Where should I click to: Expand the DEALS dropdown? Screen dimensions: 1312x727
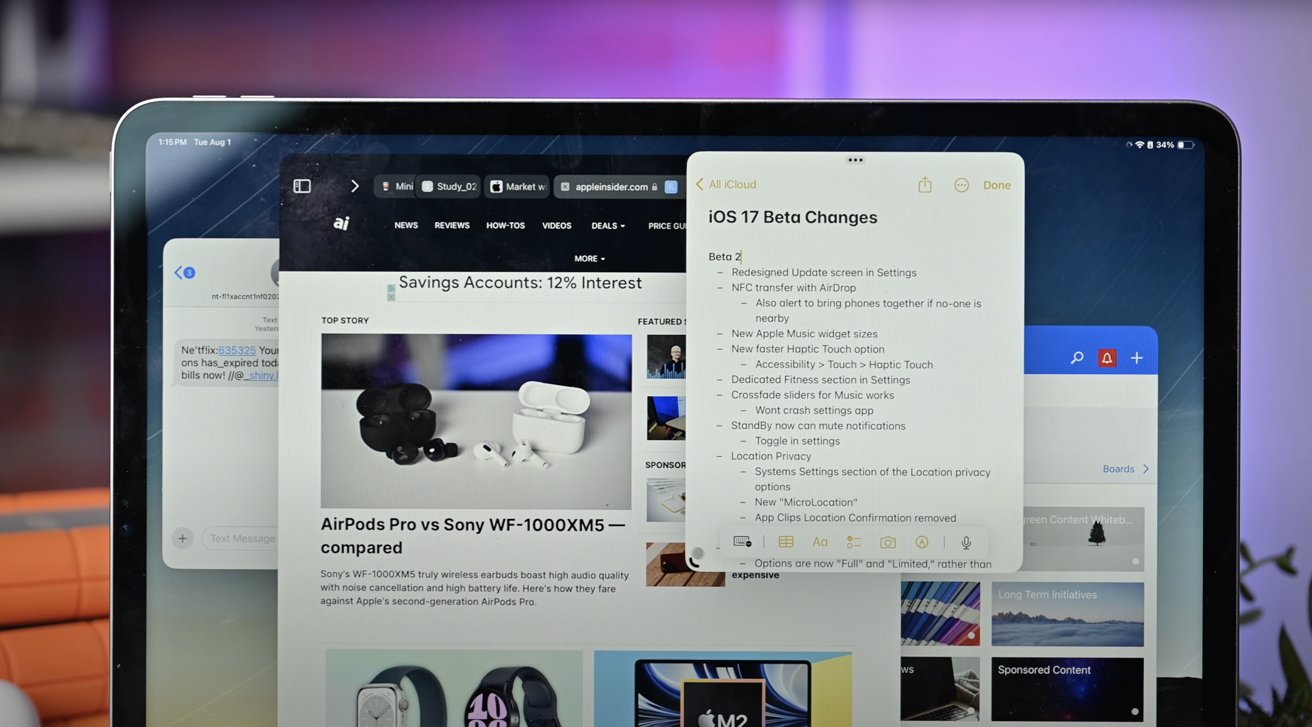[608, 226]
